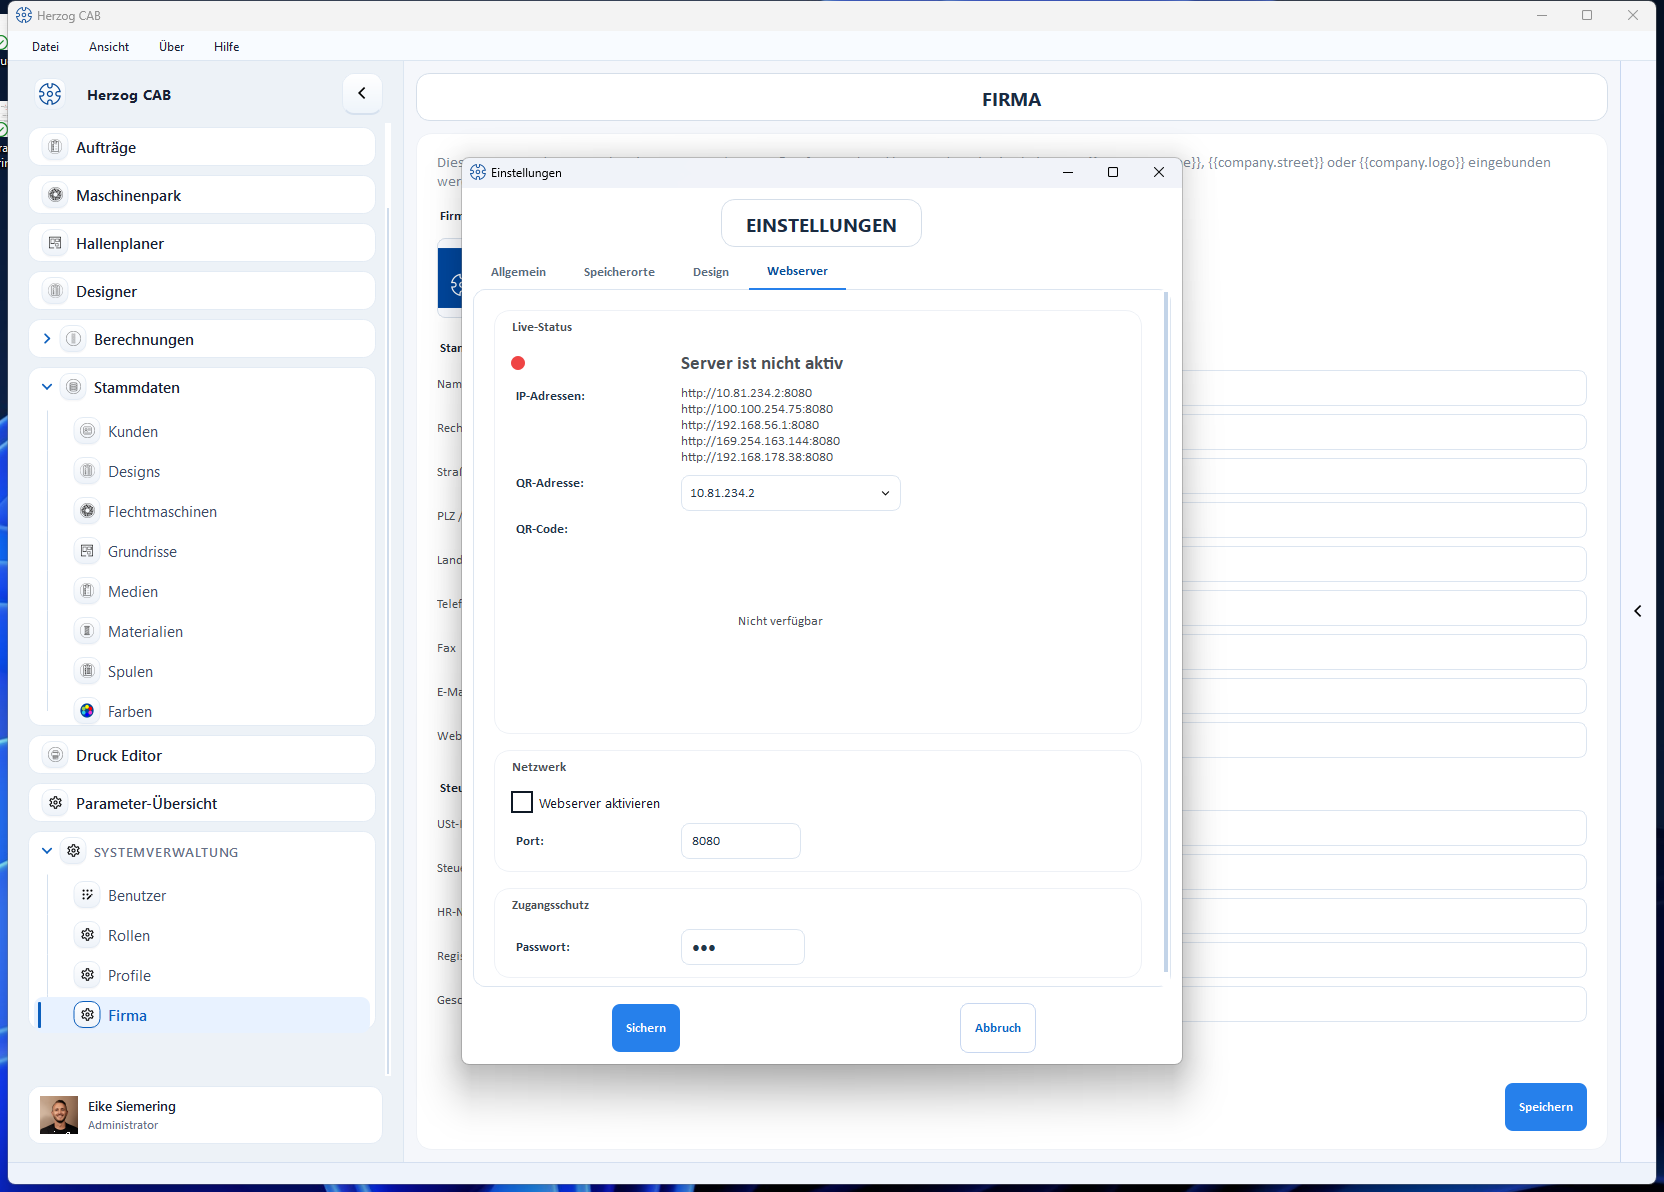
Task: Click the http://100.100.254.75:8080 address text
Action: (757, 409)
